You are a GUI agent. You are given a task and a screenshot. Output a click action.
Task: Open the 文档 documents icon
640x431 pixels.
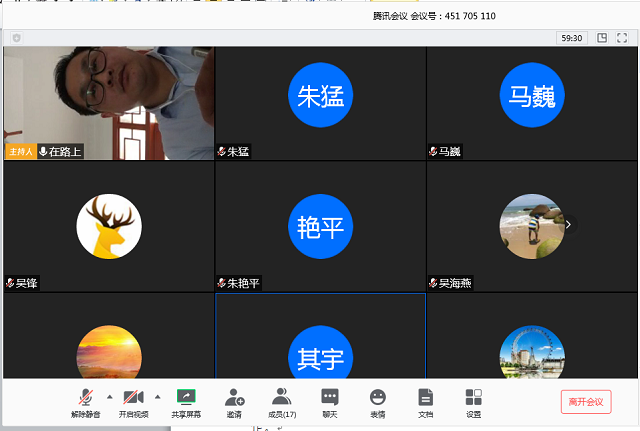(425, 402)
